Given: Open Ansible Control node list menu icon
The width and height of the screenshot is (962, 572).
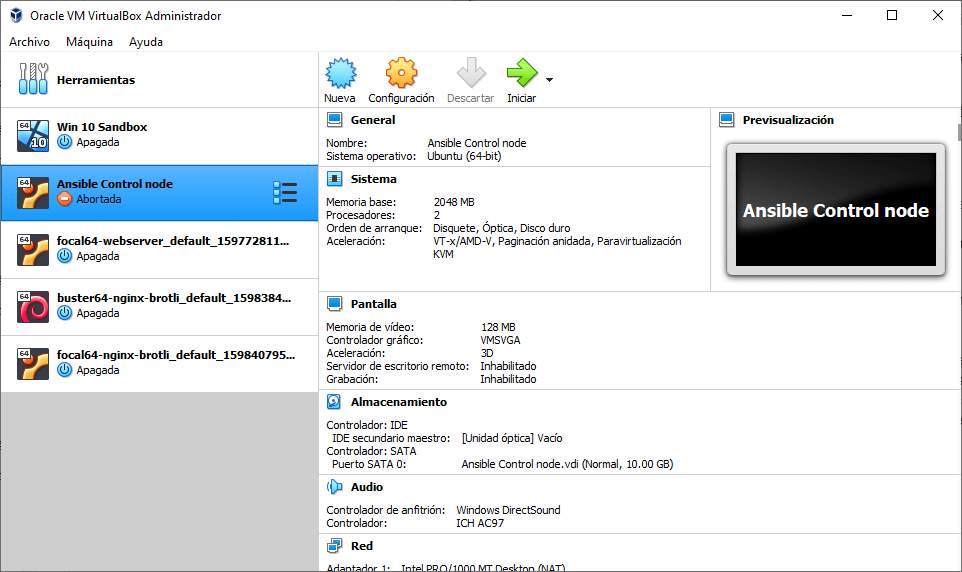Looking at the screenshot, I should coord(285,193).
